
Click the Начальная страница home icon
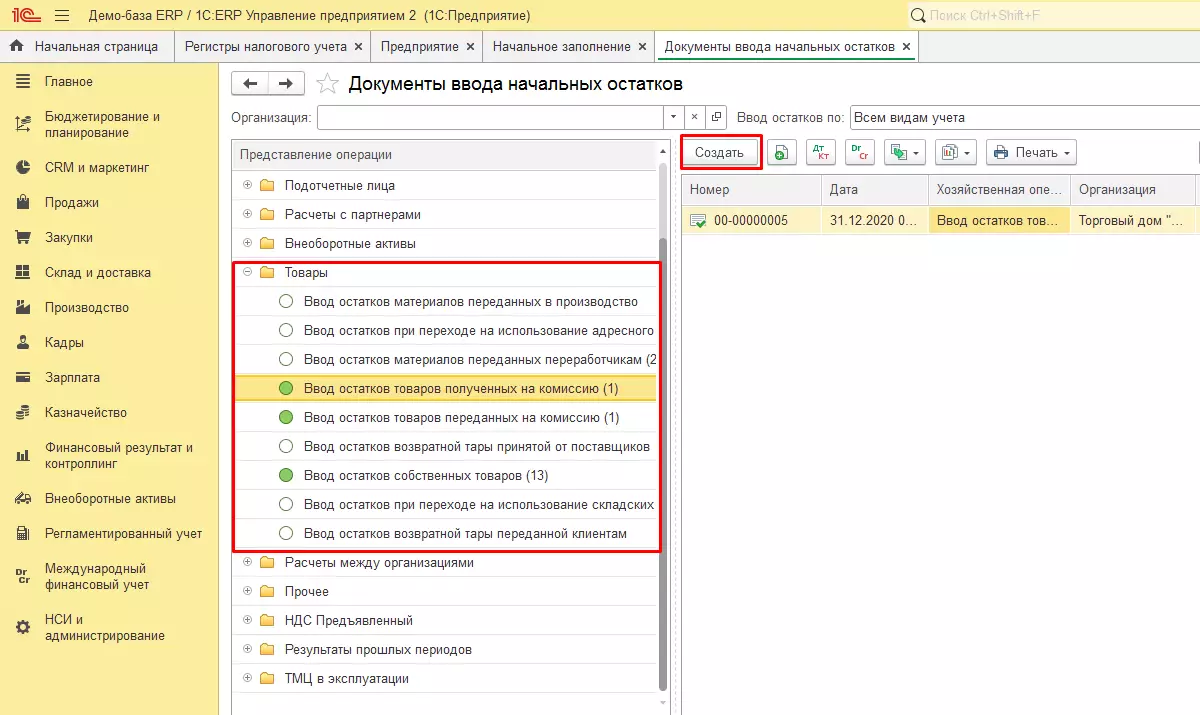click(16, 47)
